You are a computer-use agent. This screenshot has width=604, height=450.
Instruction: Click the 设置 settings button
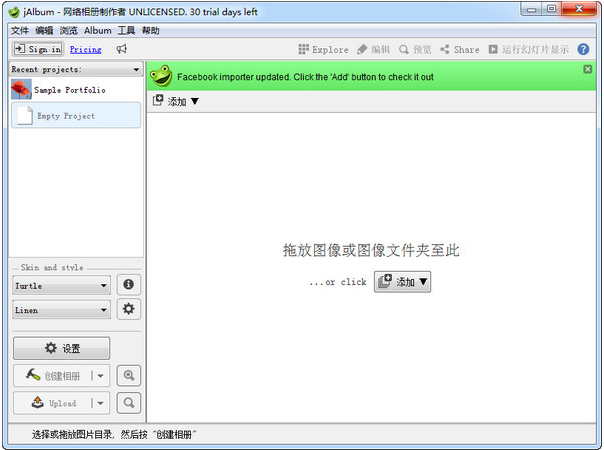pos(61,348)
